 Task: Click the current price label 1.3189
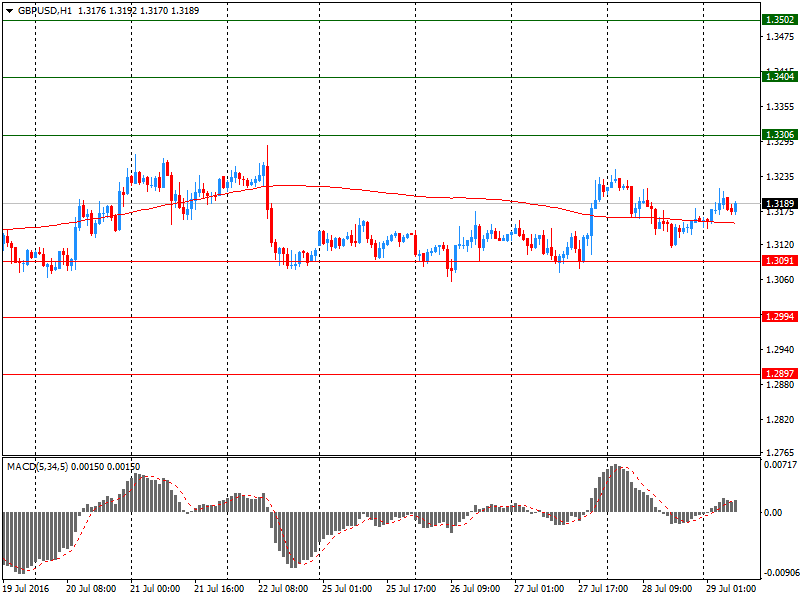780,204
